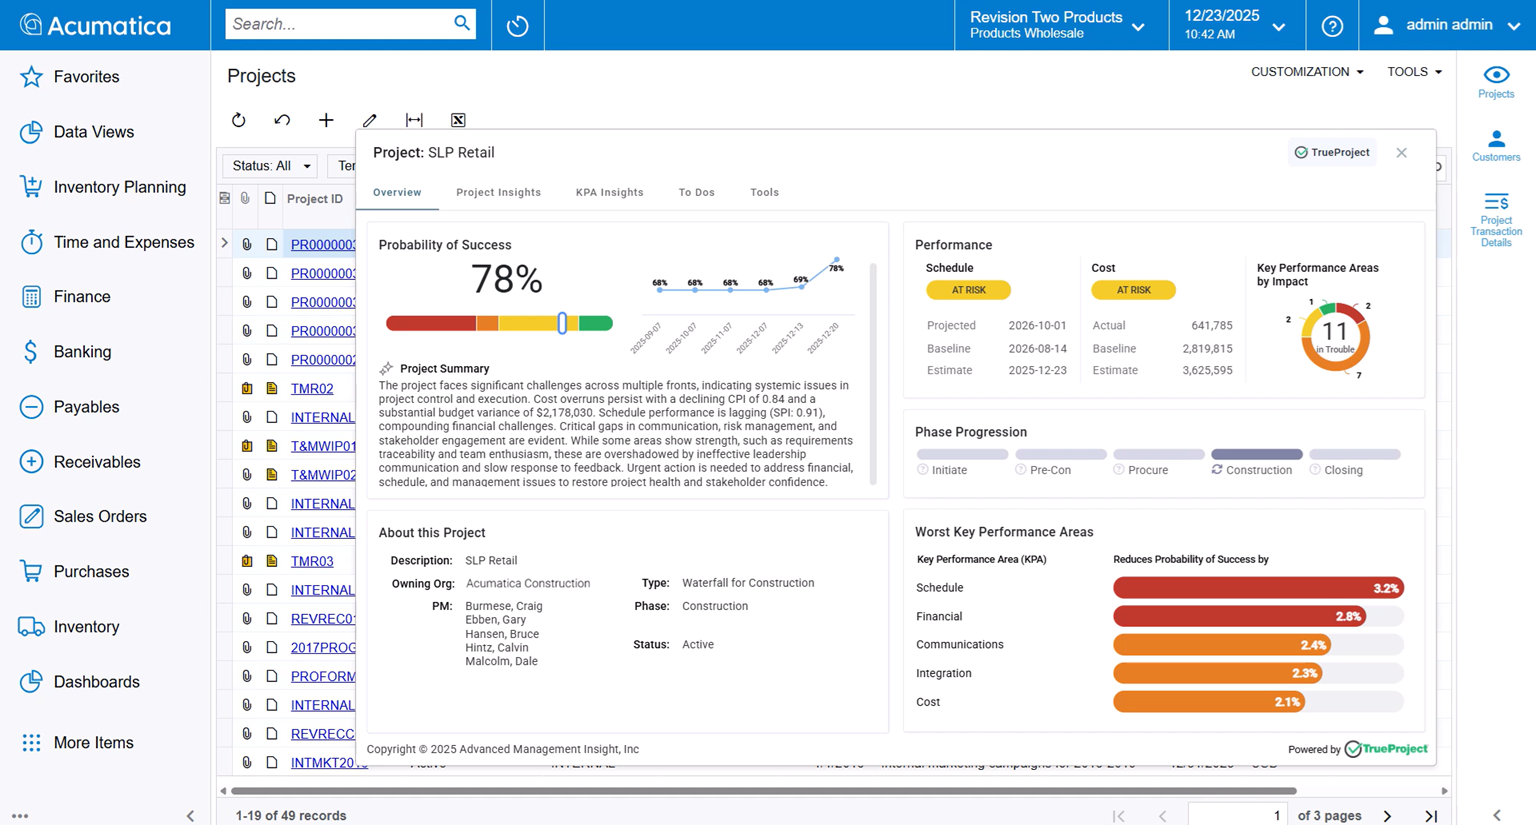The height and width of the screenshot is (825, 1536).
Task: Expand the company selector for Revision Two Products
Action: coord(1138,25)
